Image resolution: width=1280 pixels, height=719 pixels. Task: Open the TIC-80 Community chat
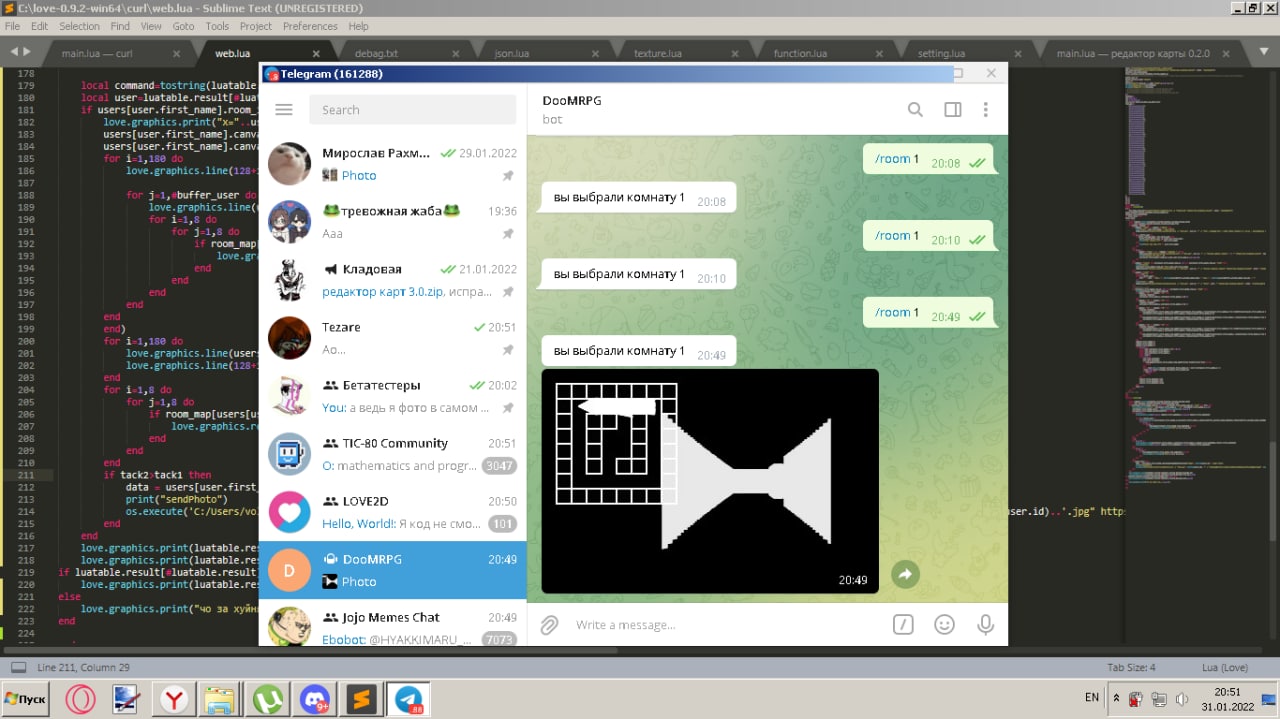click(392, 454)
